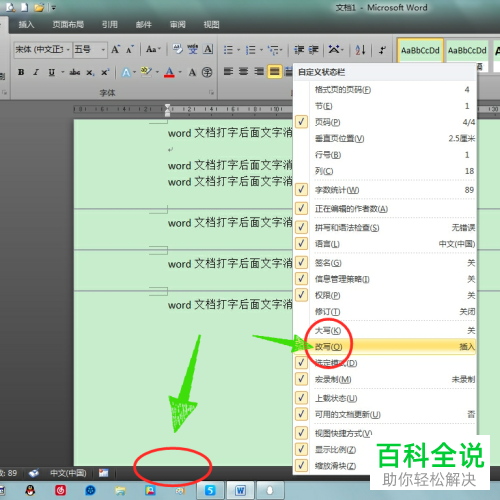Apply strikethrough formatting
The width and height of the screenshot is (500, 500).
coord(75,72)
